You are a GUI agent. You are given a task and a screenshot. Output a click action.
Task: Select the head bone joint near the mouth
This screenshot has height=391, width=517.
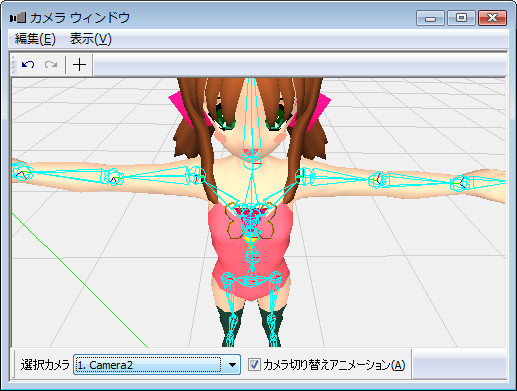pyautogui.click(x=252, y=162)
